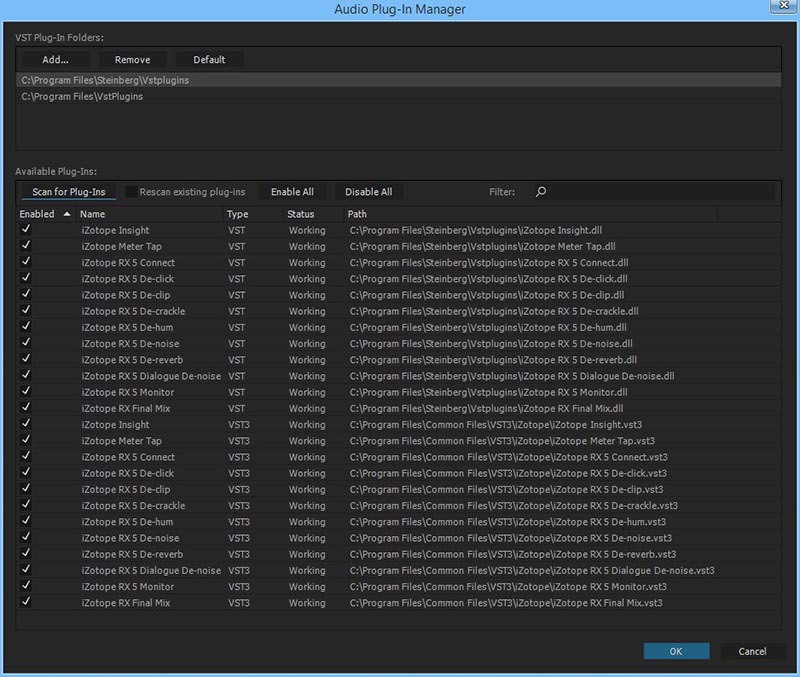
Task: Disable iZotope RX 5 Connect VST checkbox
Action: click(x=26, y=262)
